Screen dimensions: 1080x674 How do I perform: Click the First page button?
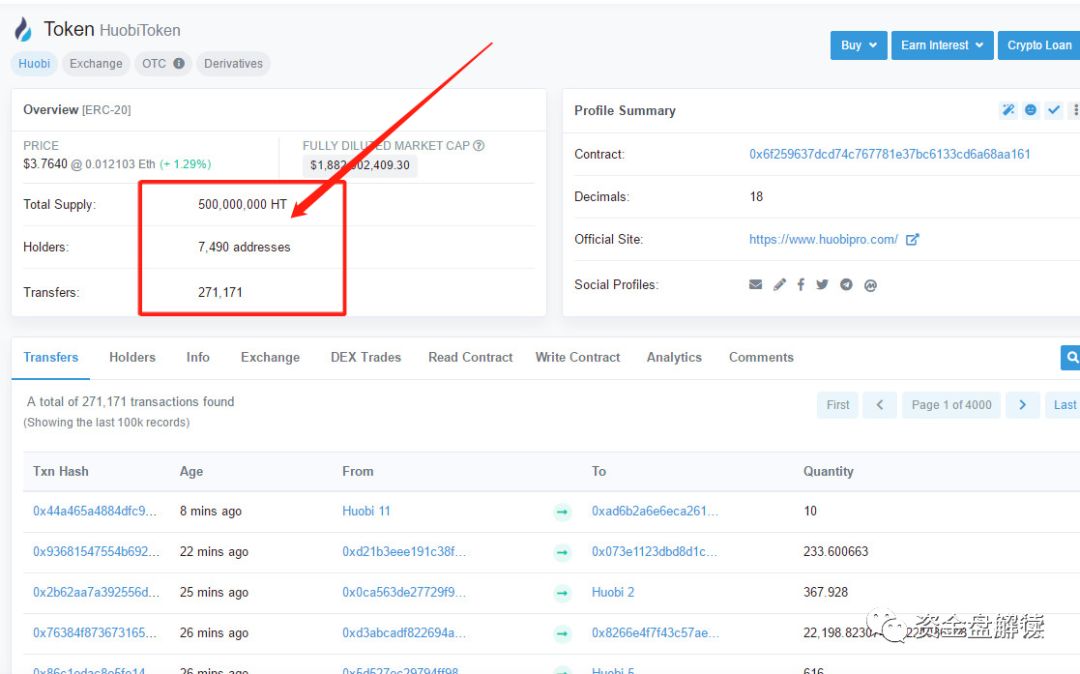tap(838, 405)
